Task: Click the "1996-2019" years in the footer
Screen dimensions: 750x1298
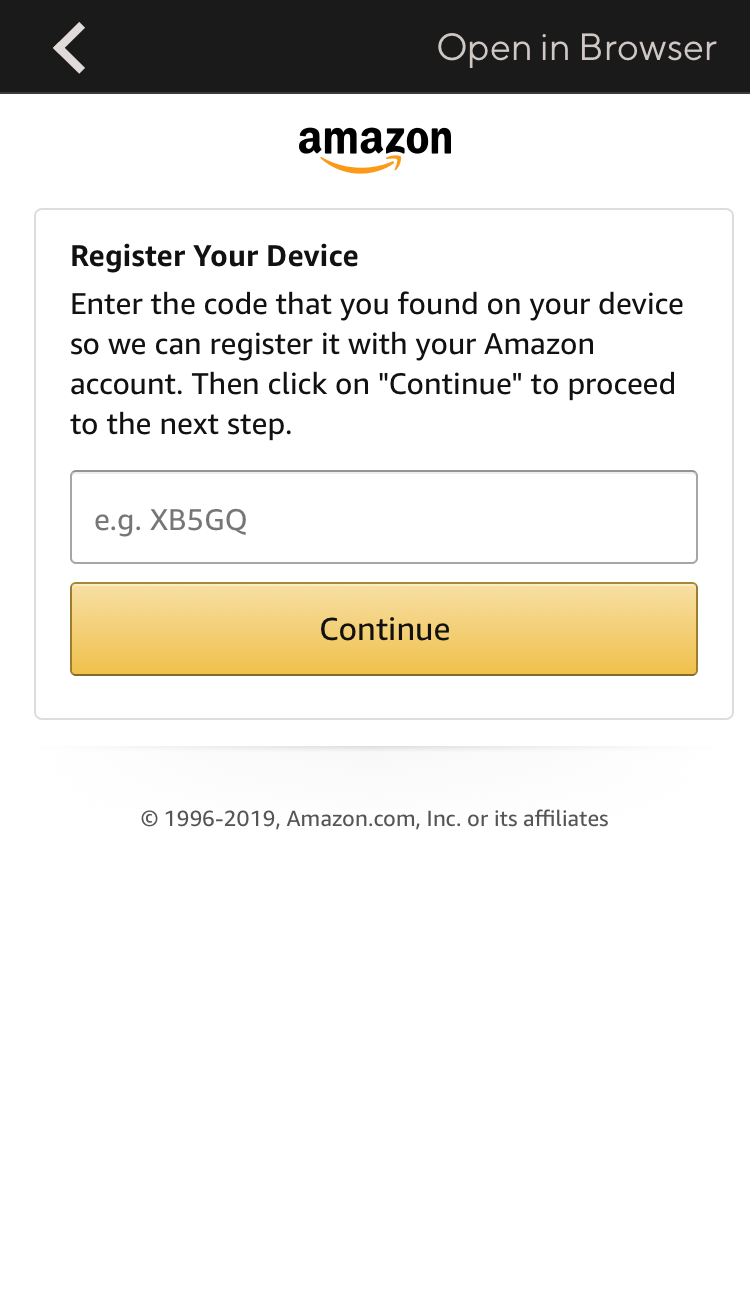Action: [x=220, y=818]
